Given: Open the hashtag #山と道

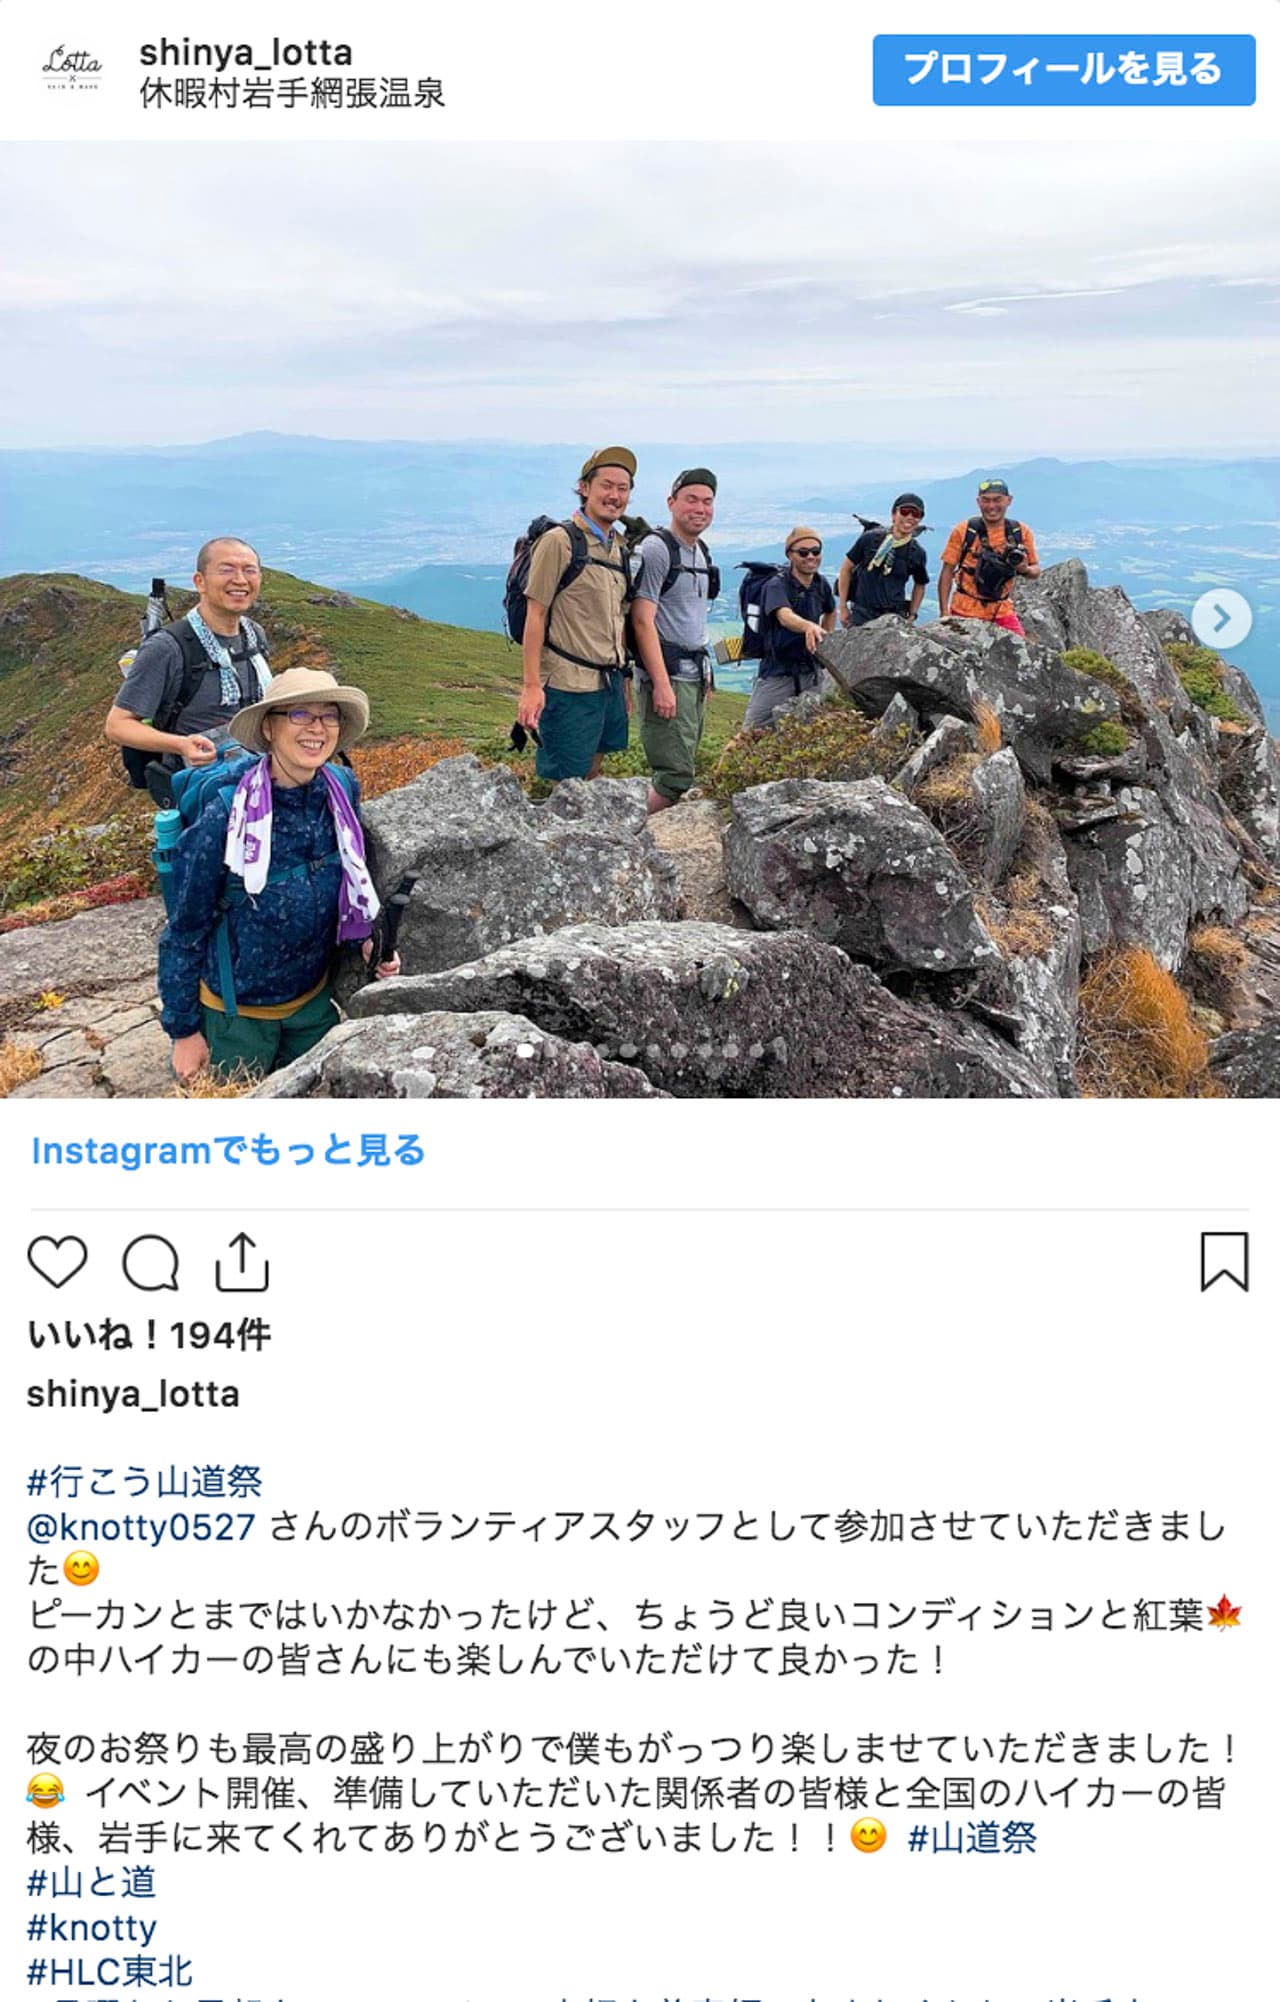Looking at the screenshot, I should pyautogui.click(x=92, y=1882).
